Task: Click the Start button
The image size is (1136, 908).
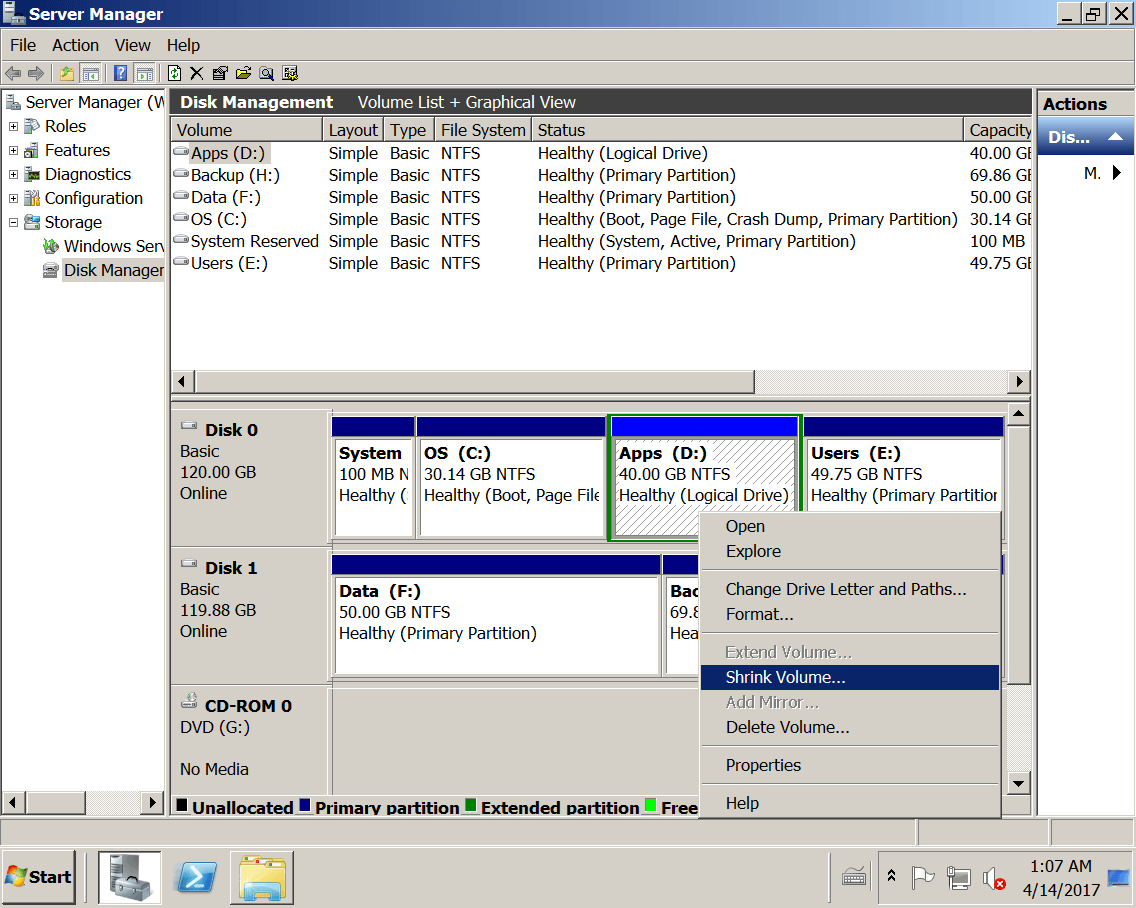Action: click(x=39, y=877)
